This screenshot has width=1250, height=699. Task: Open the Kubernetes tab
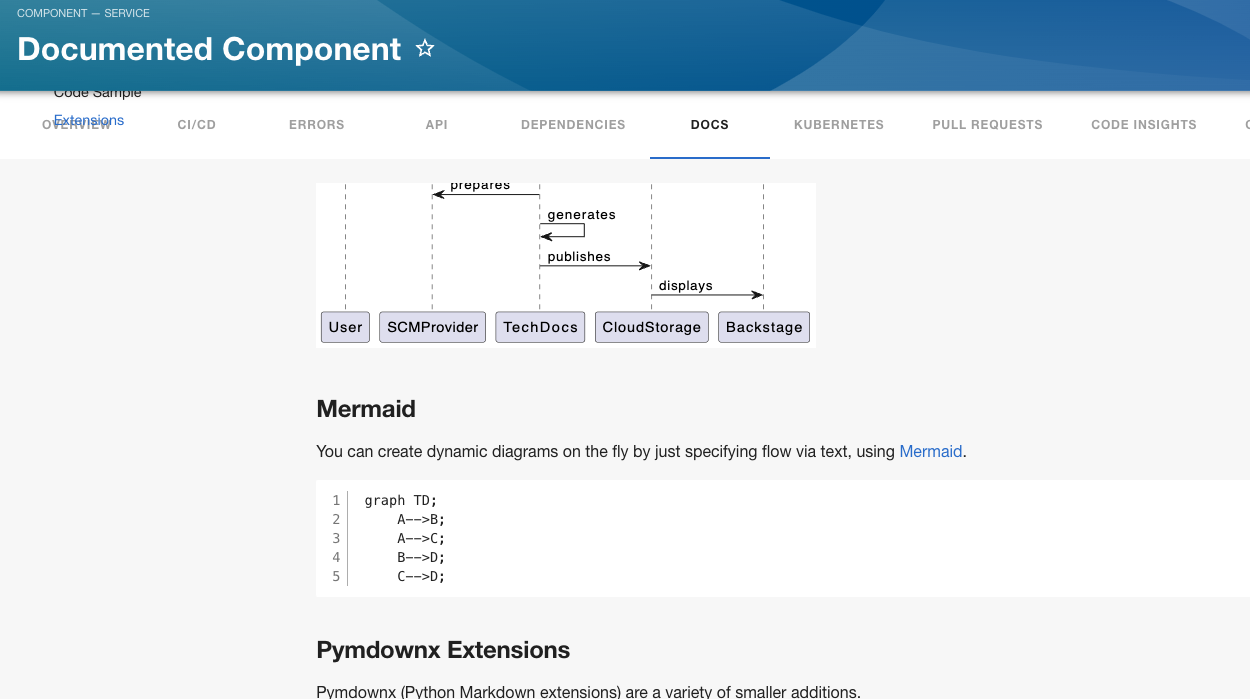click(x=838, y=124)
